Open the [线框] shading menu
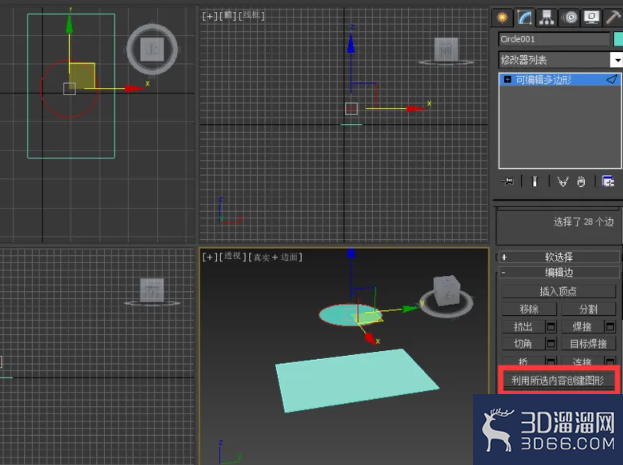Viewport: 623px width, 465px height. click(252, 16)
